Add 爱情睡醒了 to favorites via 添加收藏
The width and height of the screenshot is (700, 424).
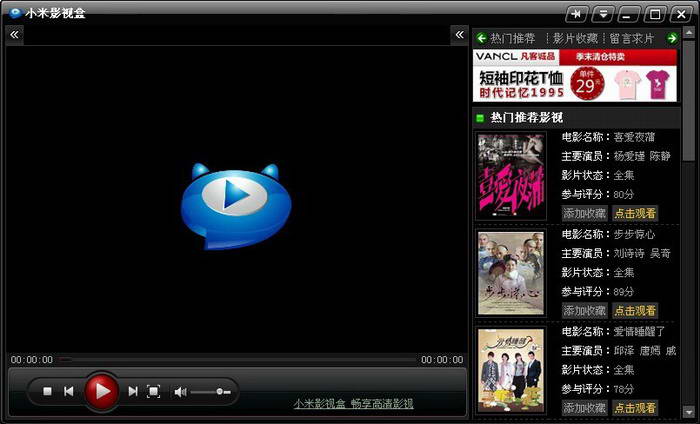tap(584, 407)
